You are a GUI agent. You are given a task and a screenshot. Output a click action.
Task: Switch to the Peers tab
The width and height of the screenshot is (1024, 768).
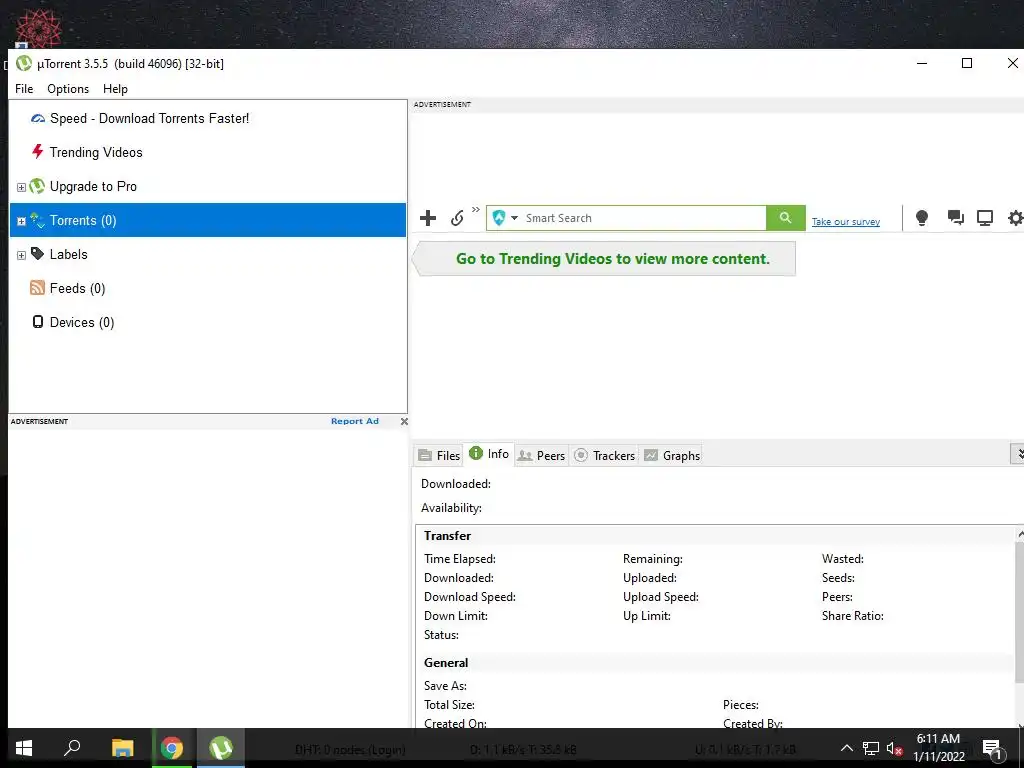(541, 455)
